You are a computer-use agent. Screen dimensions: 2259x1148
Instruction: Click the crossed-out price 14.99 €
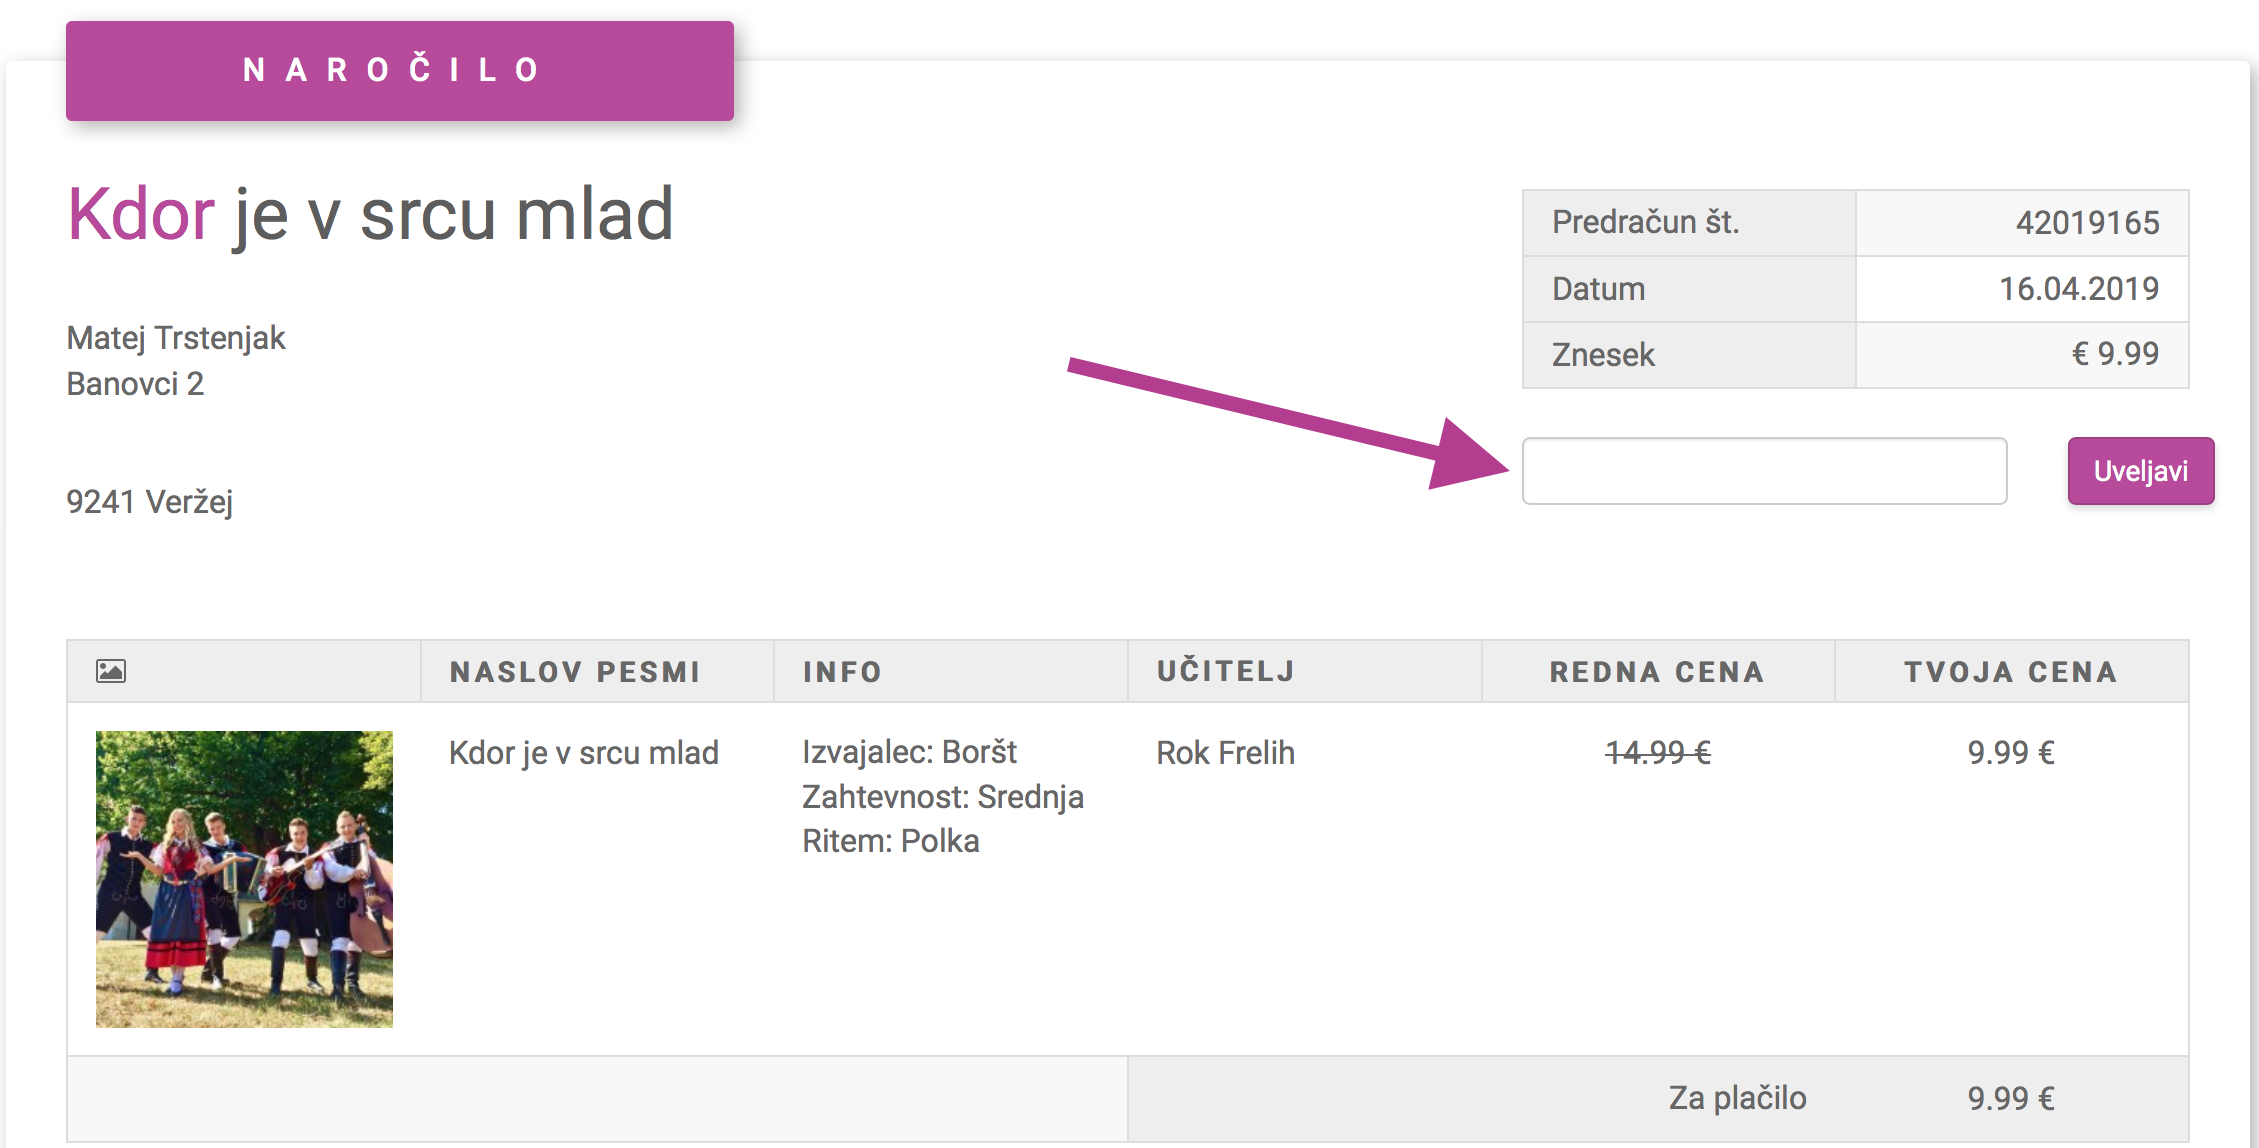tap(1657, 753)
